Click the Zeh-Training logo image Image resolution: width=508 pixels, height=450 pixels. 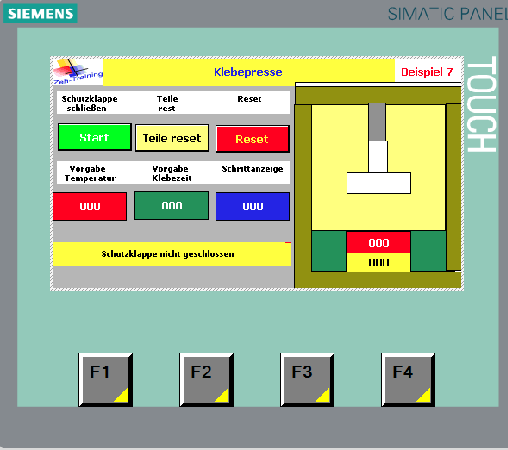click(78, 72)
